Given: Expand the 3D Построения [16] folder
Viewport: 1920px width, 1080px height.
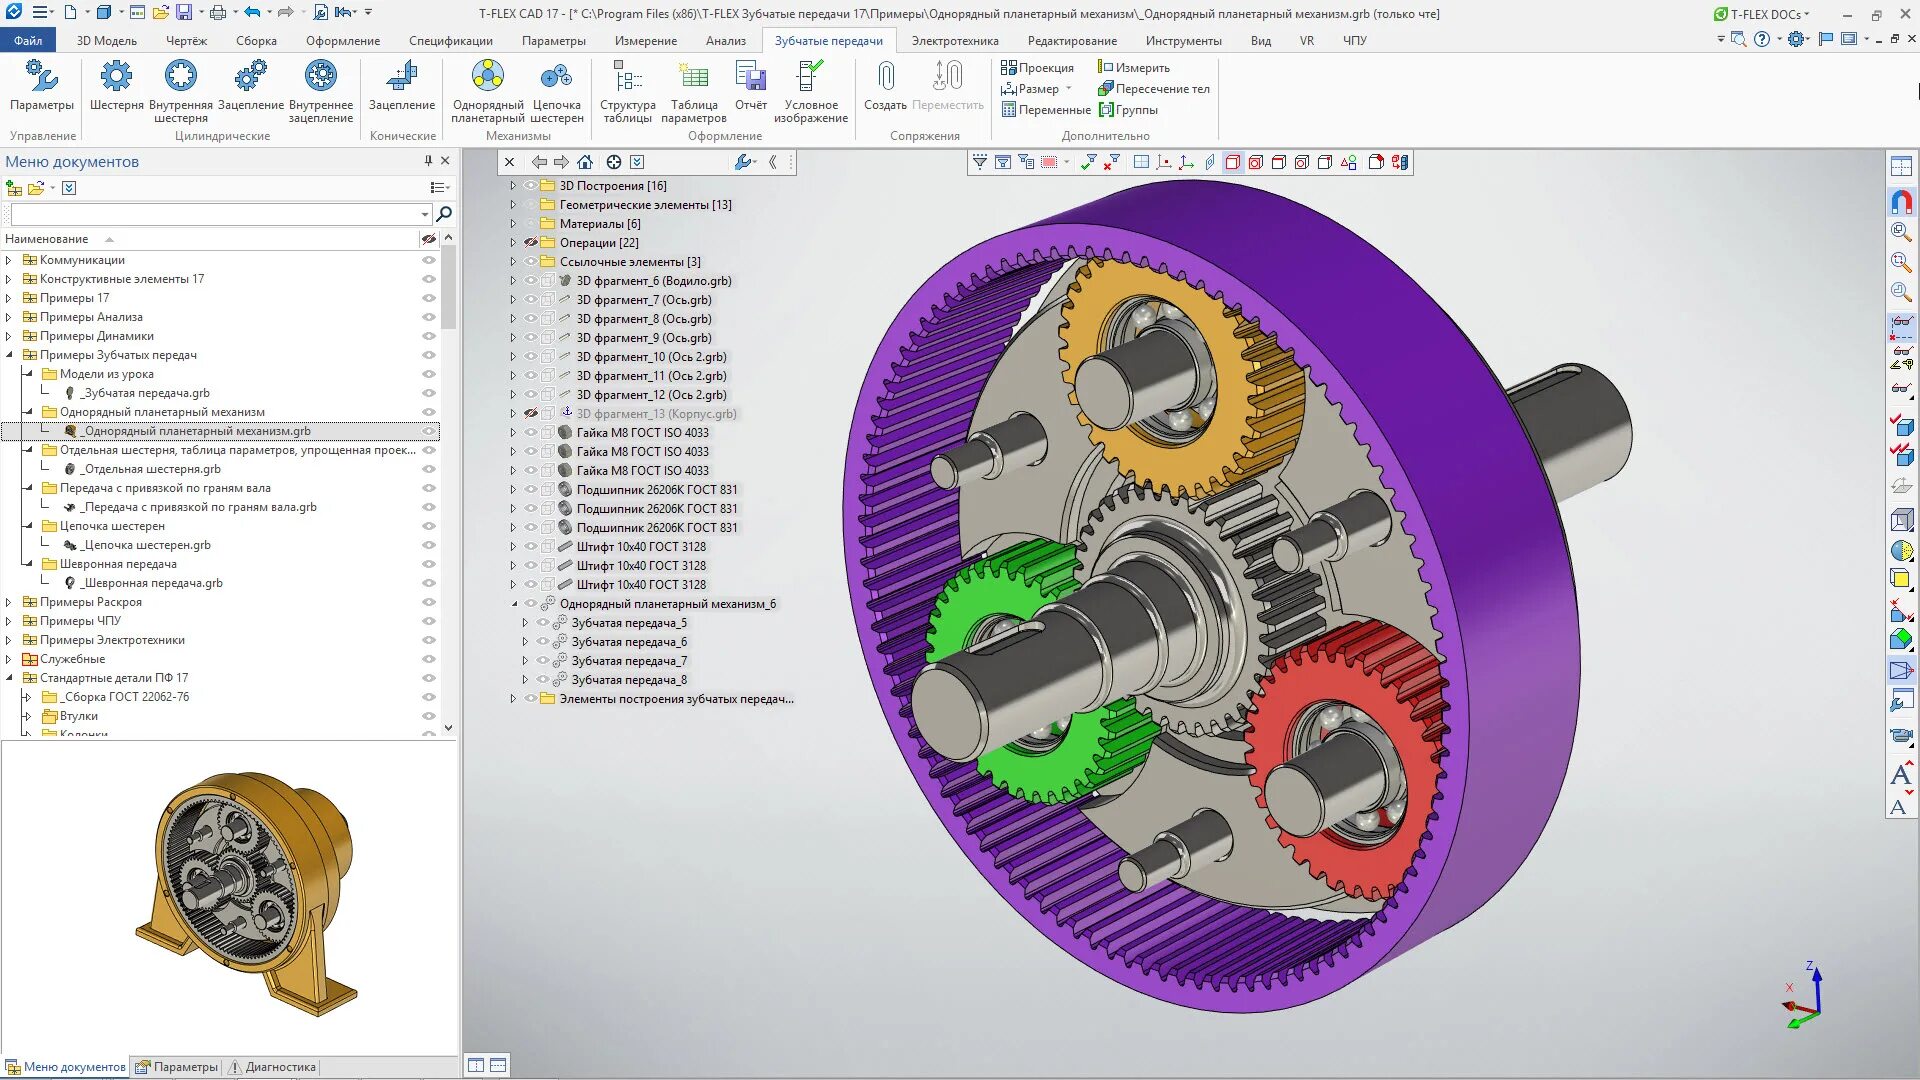Looking at the screenshot, I should (513, 186).
